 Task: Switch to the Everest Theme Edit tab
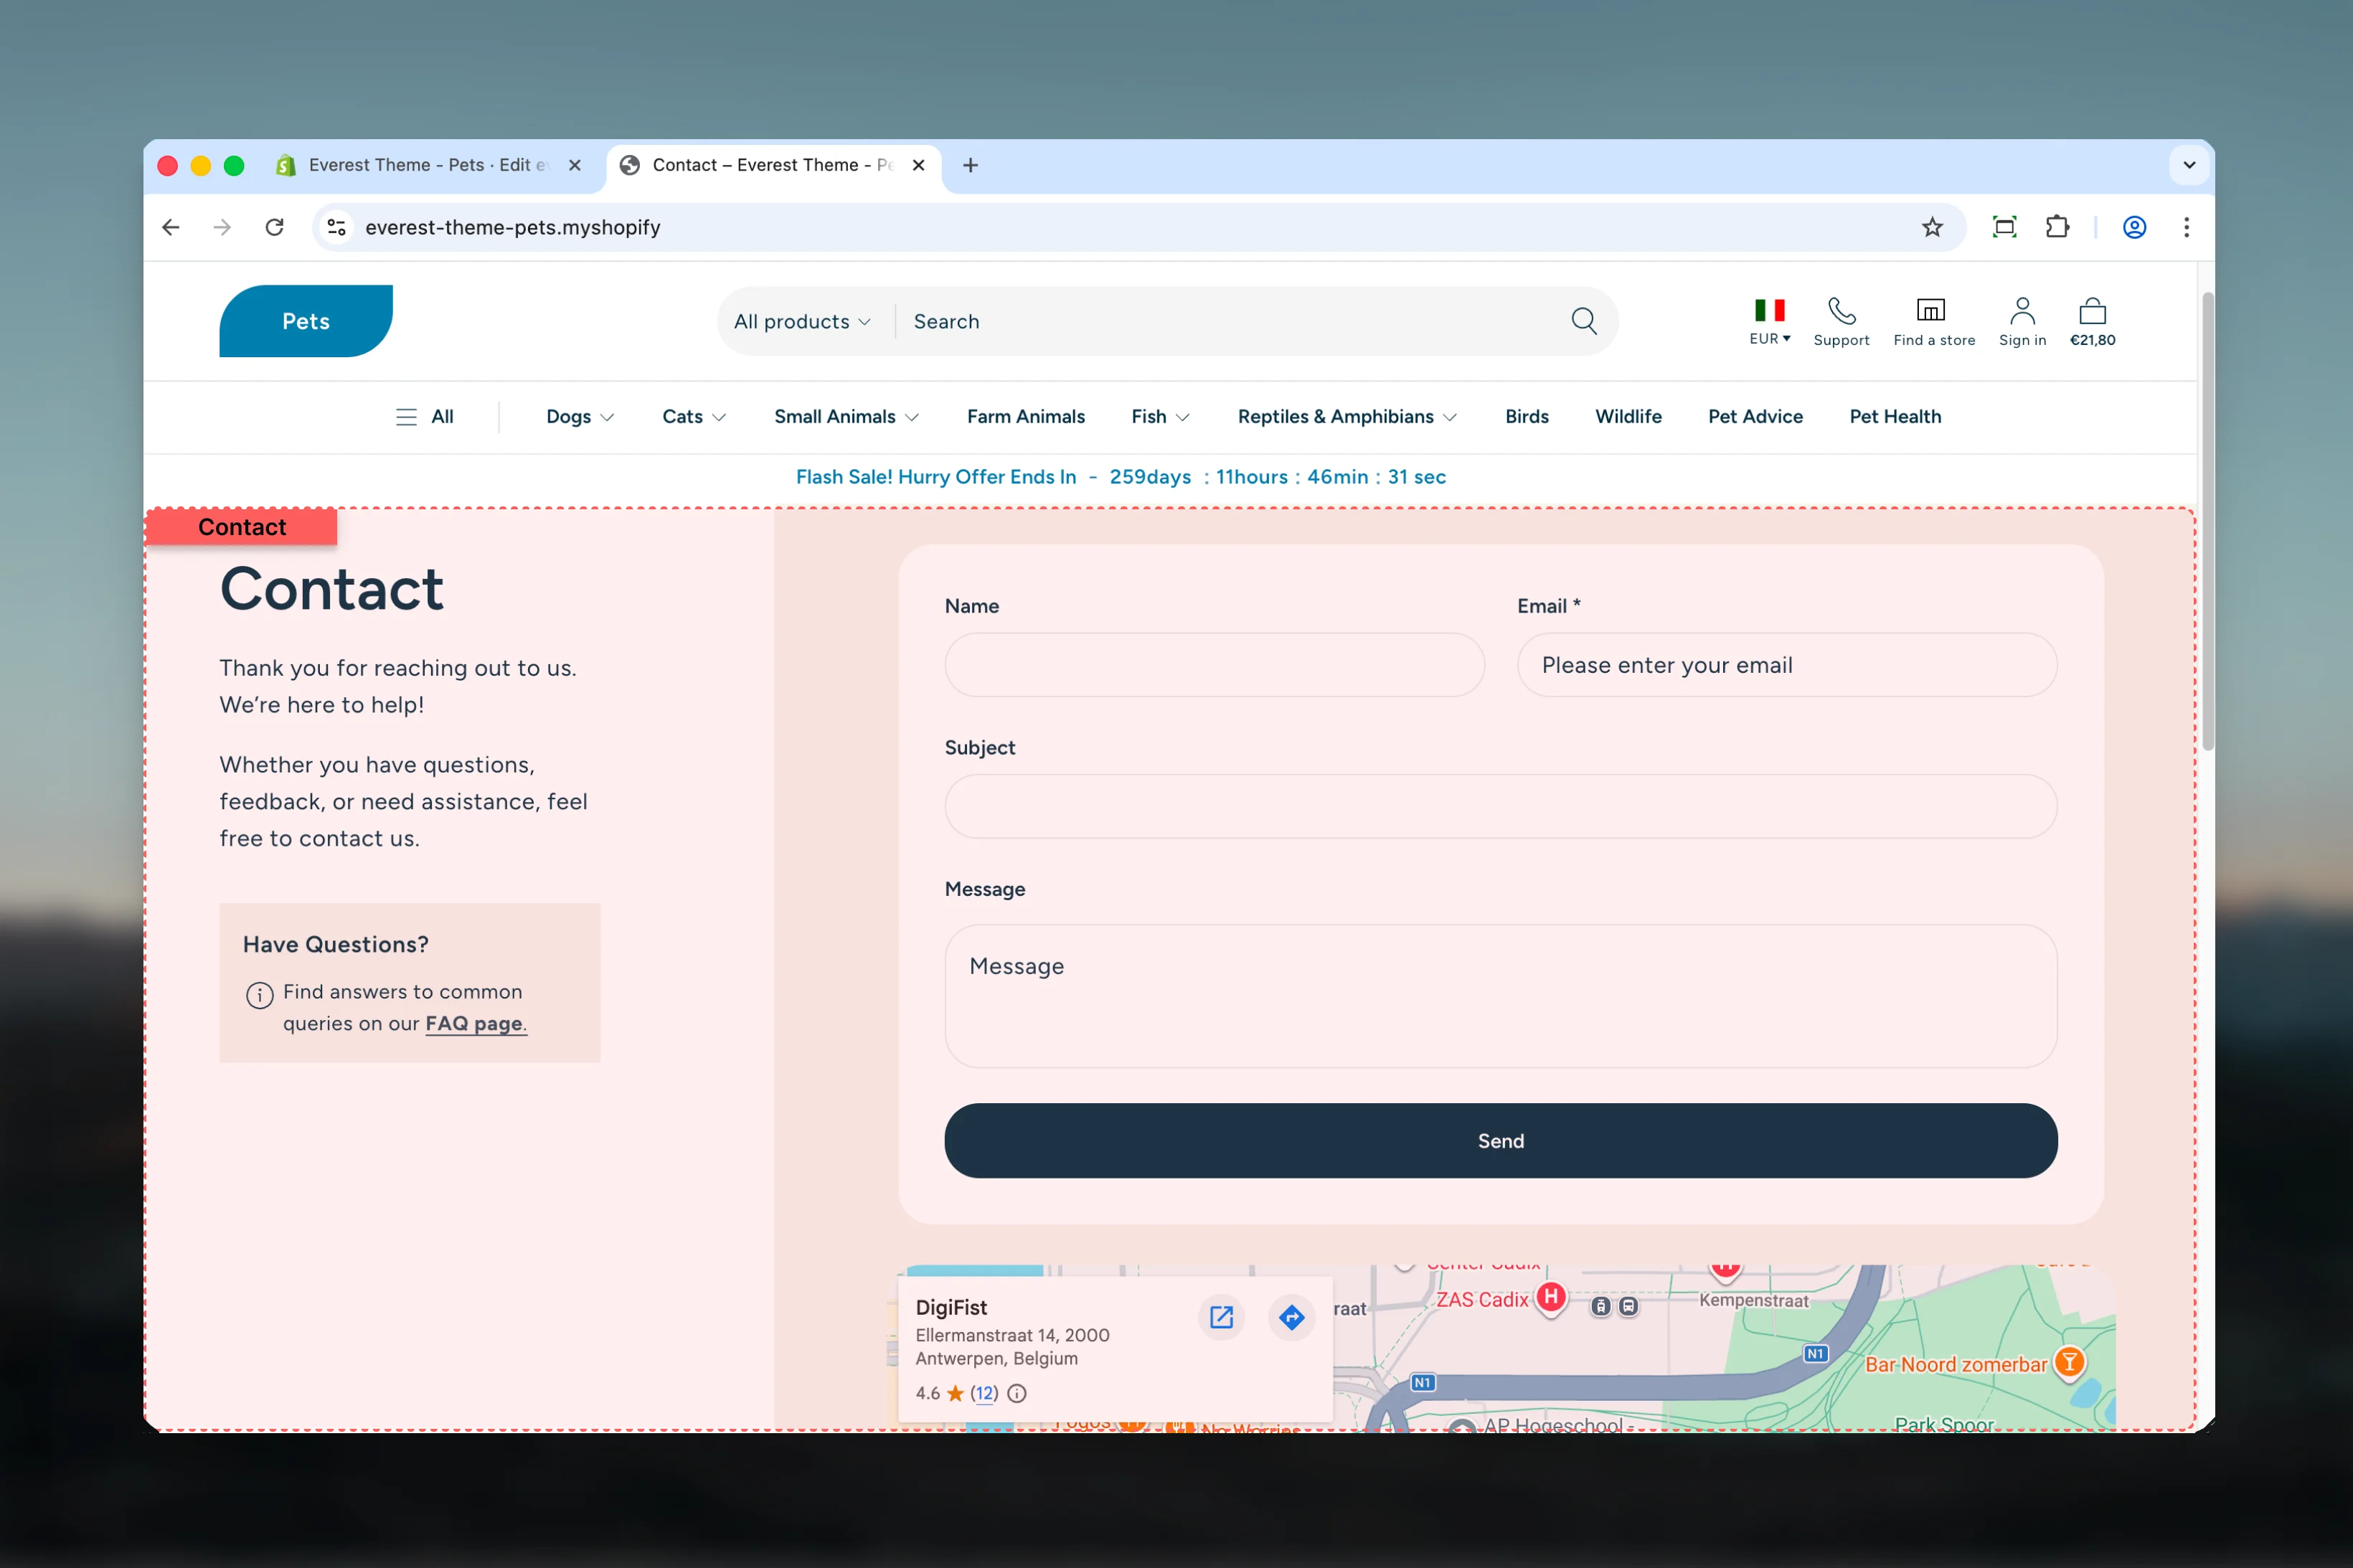point(430,165)
